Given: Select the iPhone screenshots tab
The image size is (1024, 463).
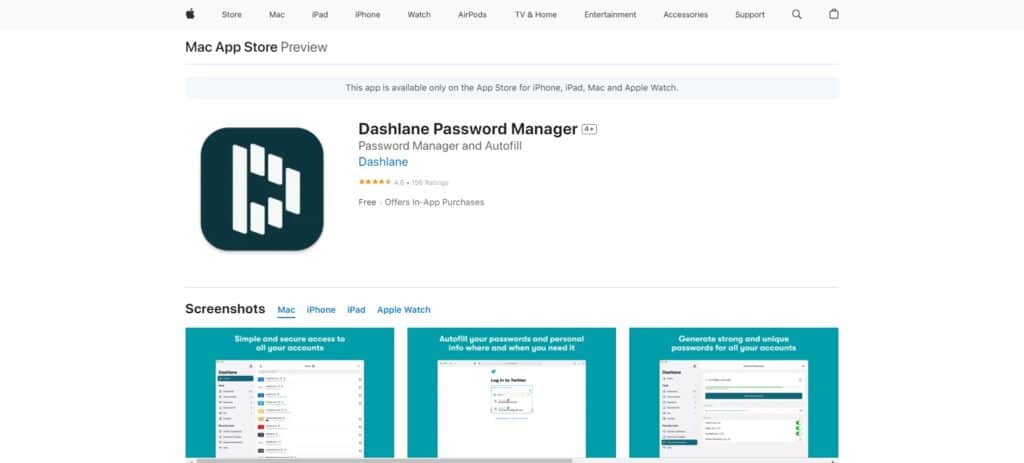Looking at the screenshot, I should pyautogui.click(x=321, y=310).
